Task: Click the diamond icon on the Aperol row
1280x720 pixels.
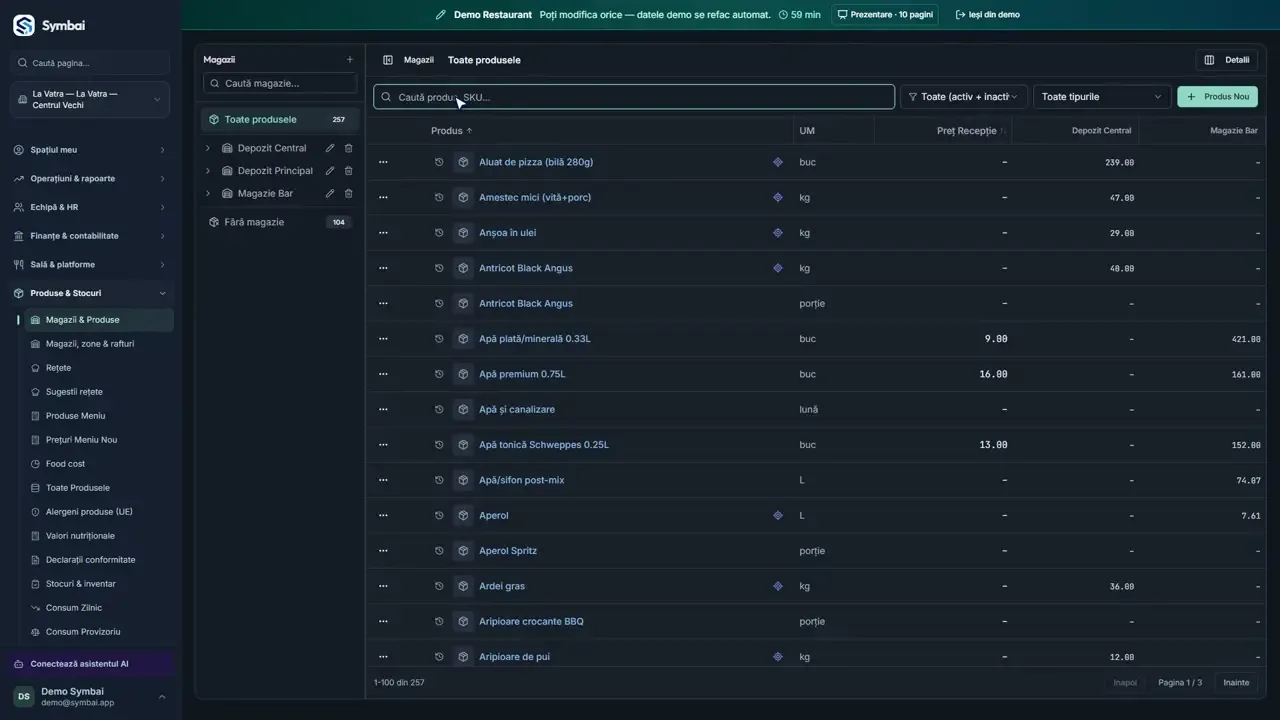Action: (x=778, y=516)
